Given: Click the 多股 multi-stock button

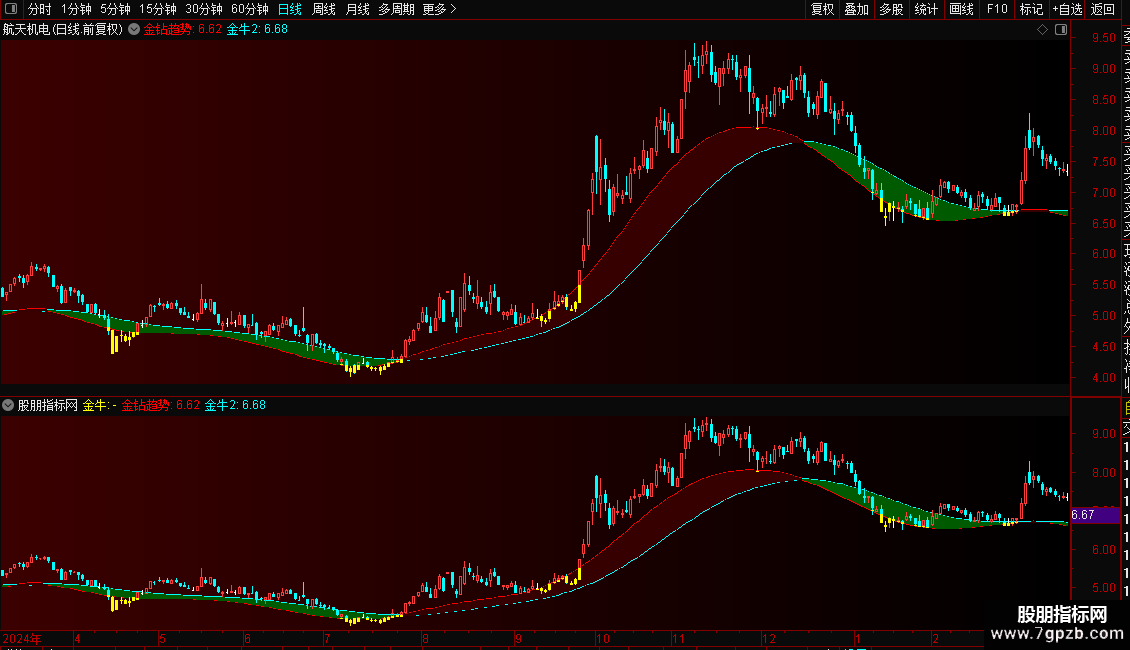Looking at the screenshot, I should (891, 9).
